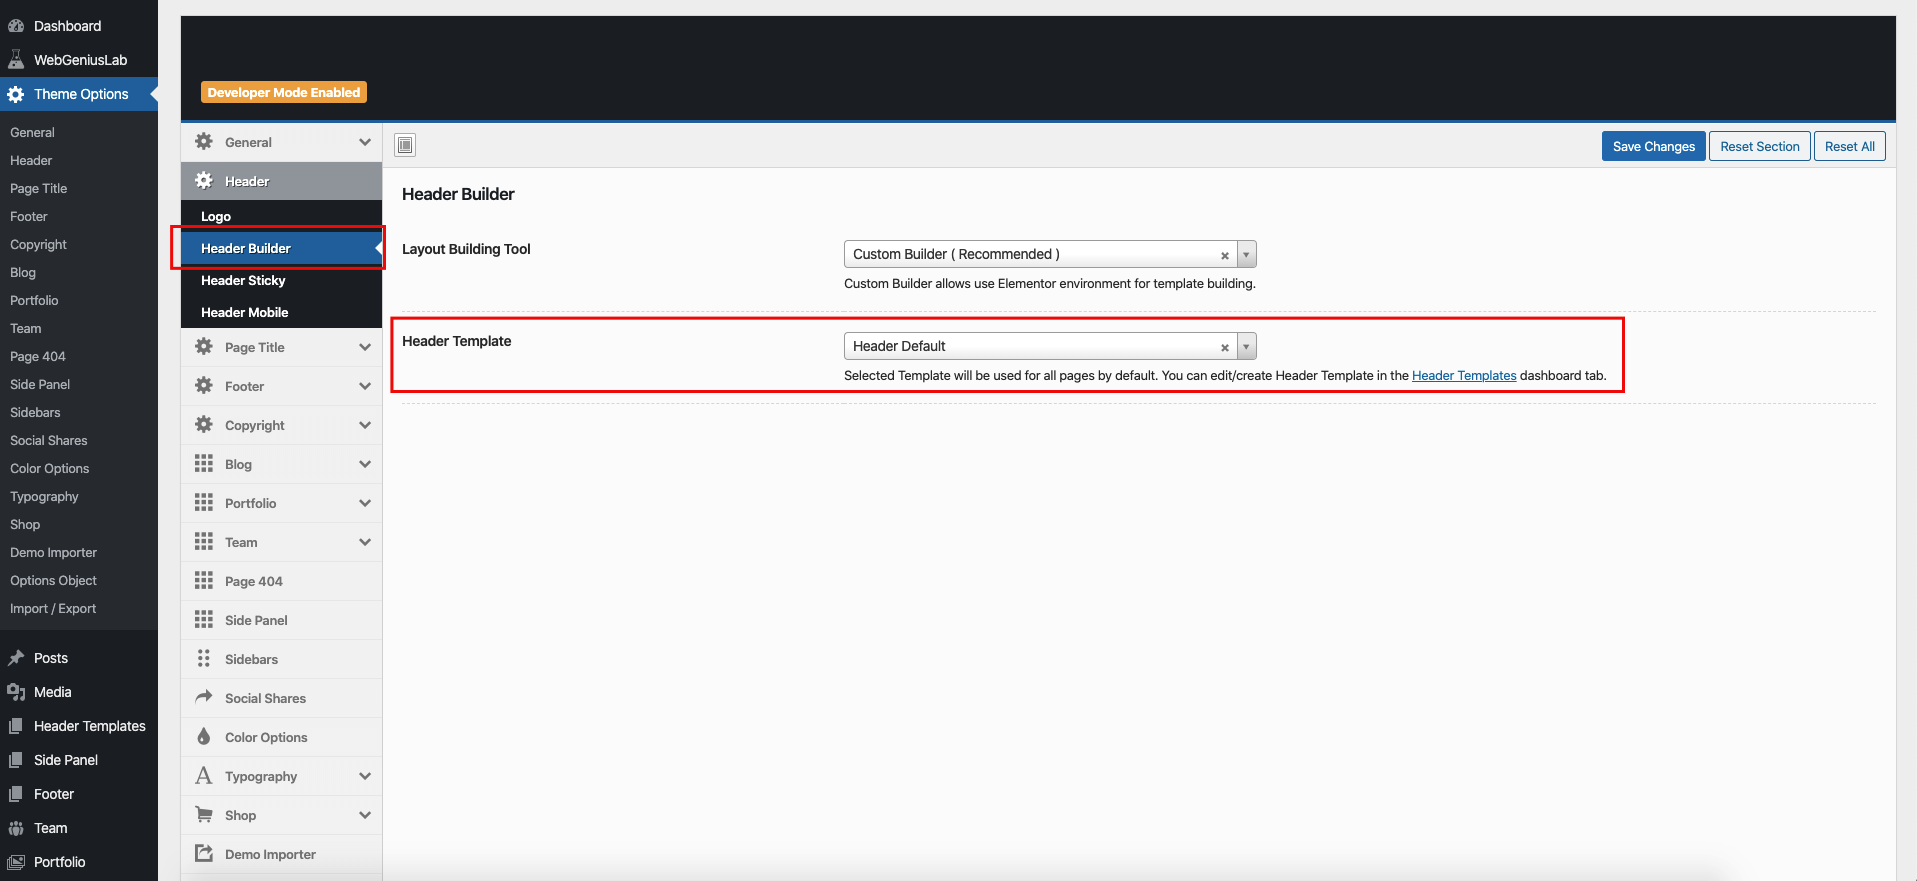1917x881 pixels.
Task: Click the letter A Typography icon
Action: click(204, 776)
